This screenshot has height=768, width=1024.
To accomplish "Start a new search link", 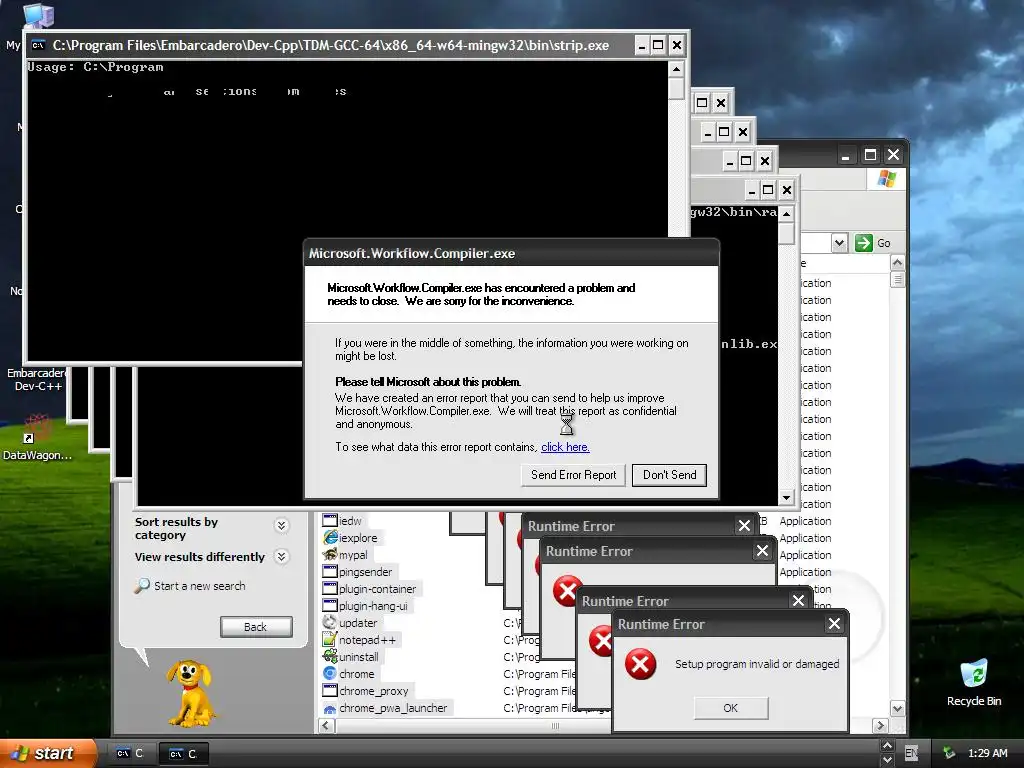I will pyautogui.click(x=199, y=586).
